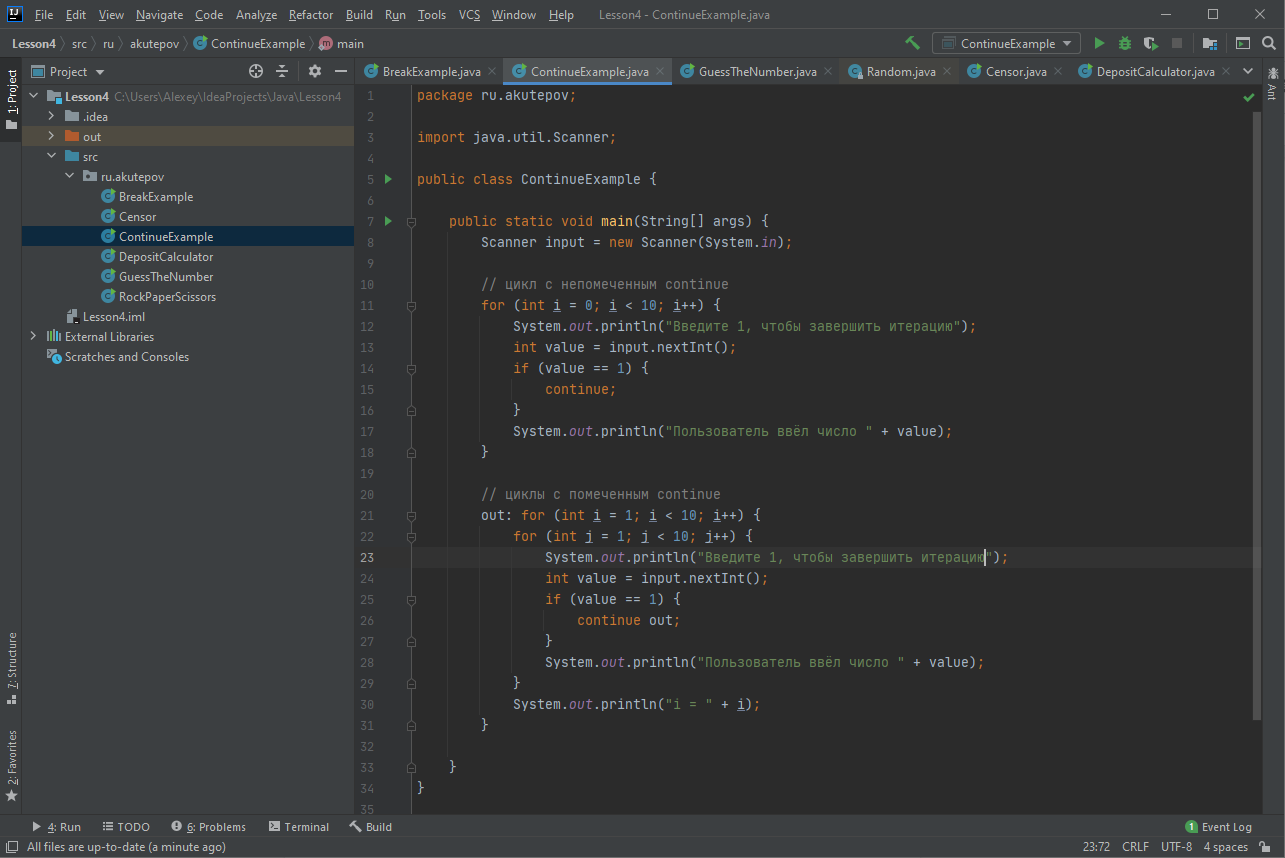Close the BreakExample.java tab
Screen dimensions: 1285x858
492,72
